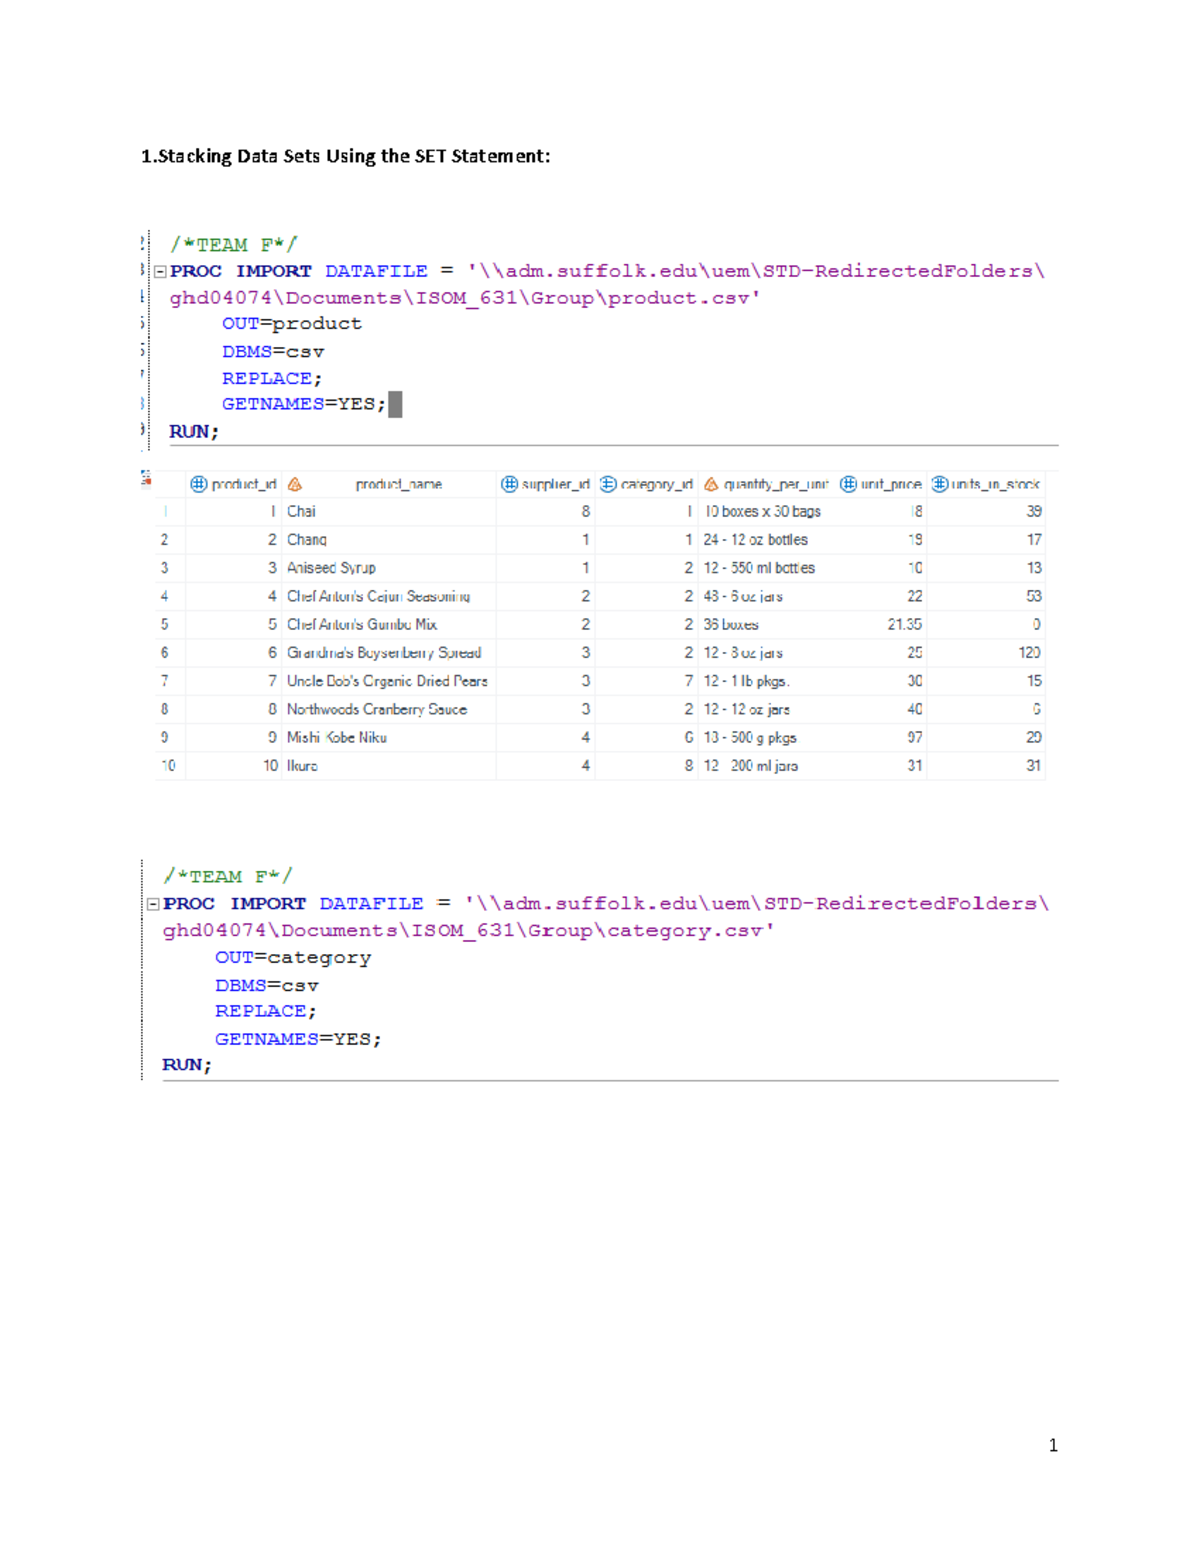1200x1553 pixels.
Task: Click the RUN statement in first code block
Action: point(193,431)
